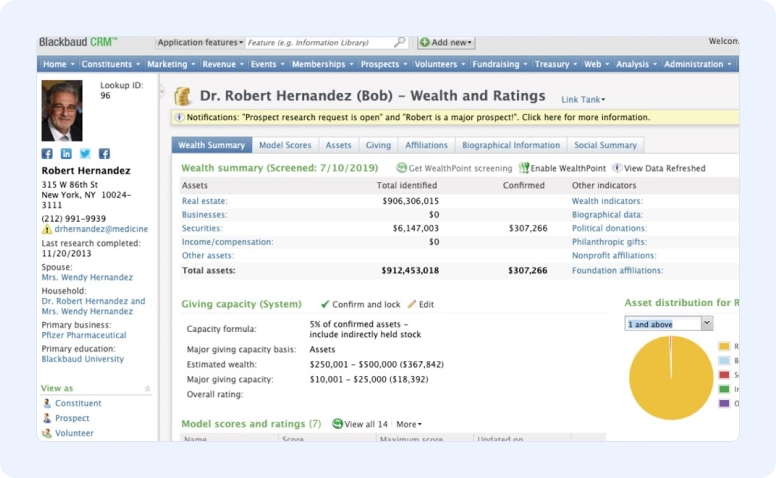Expand the Prospects menu

(x=384, y=64)
